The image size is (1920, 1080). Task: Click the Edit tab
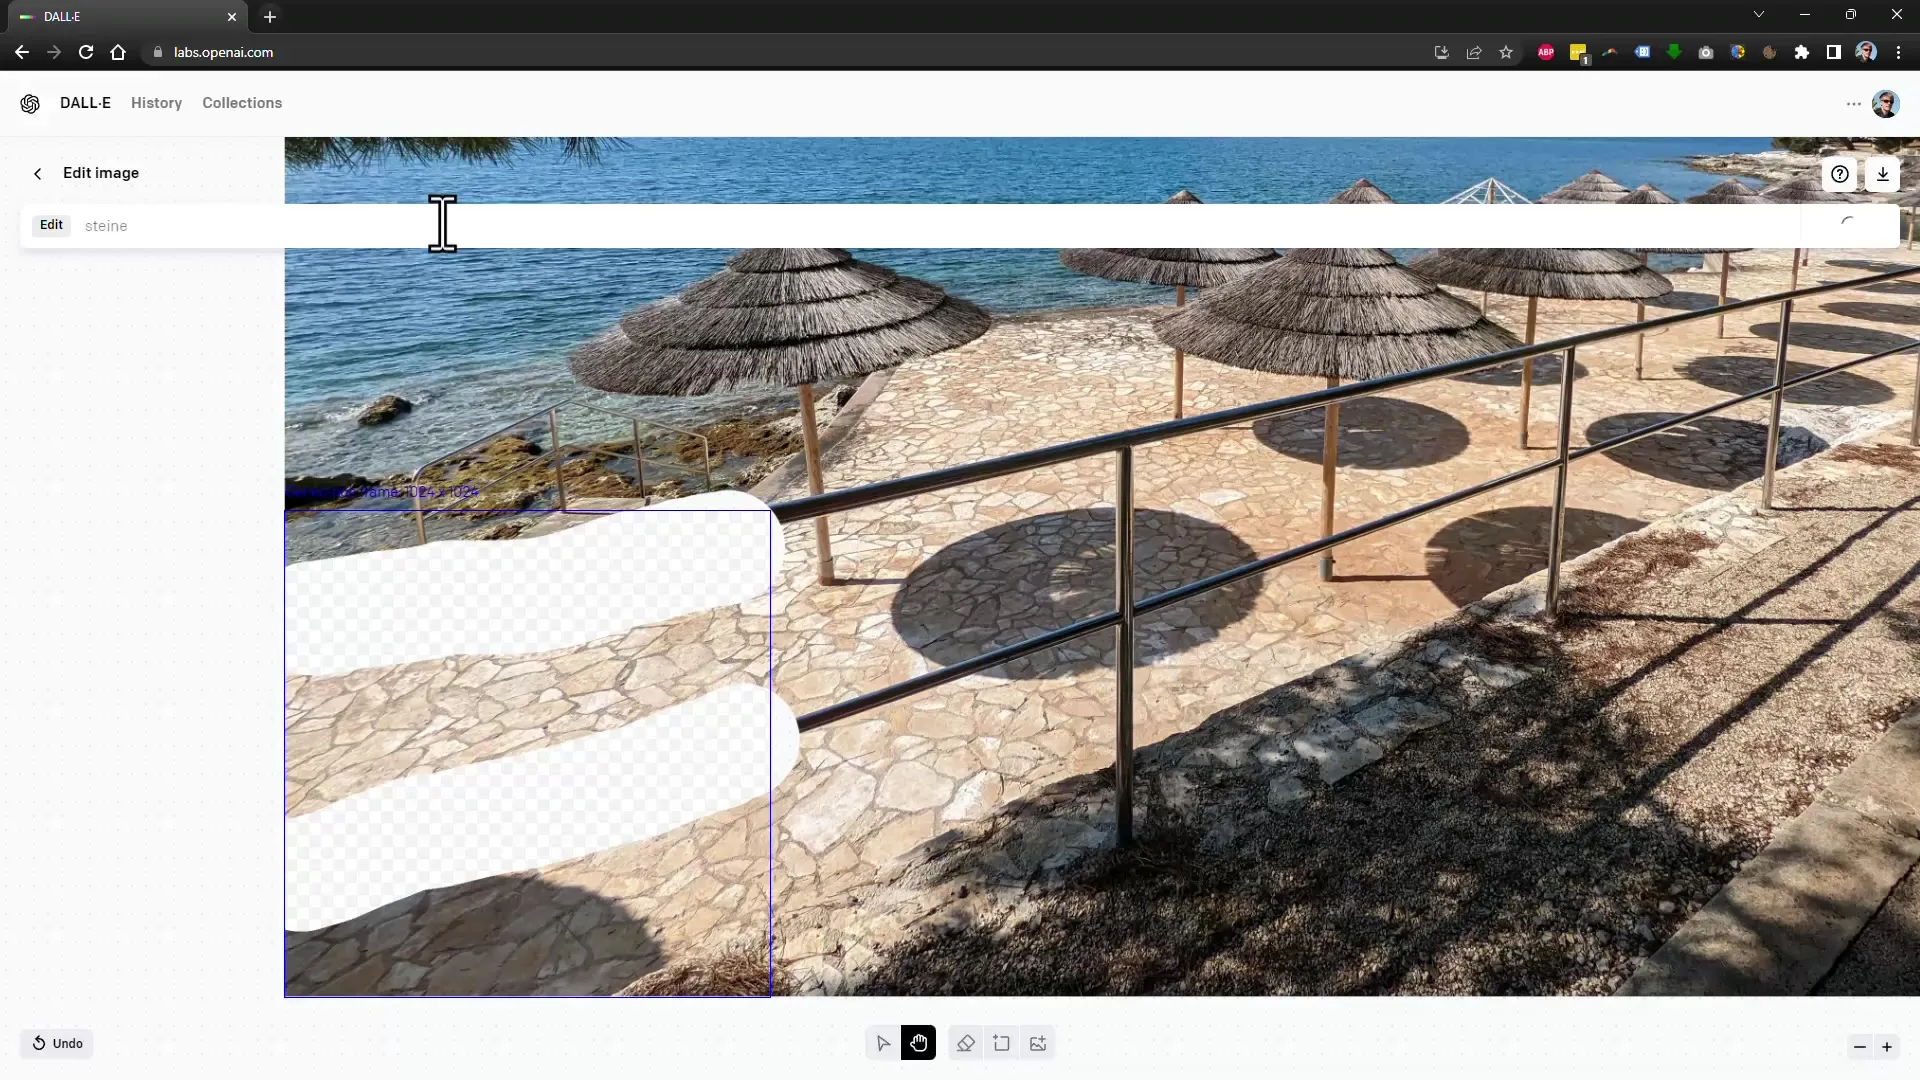click(x=50, y=225)
